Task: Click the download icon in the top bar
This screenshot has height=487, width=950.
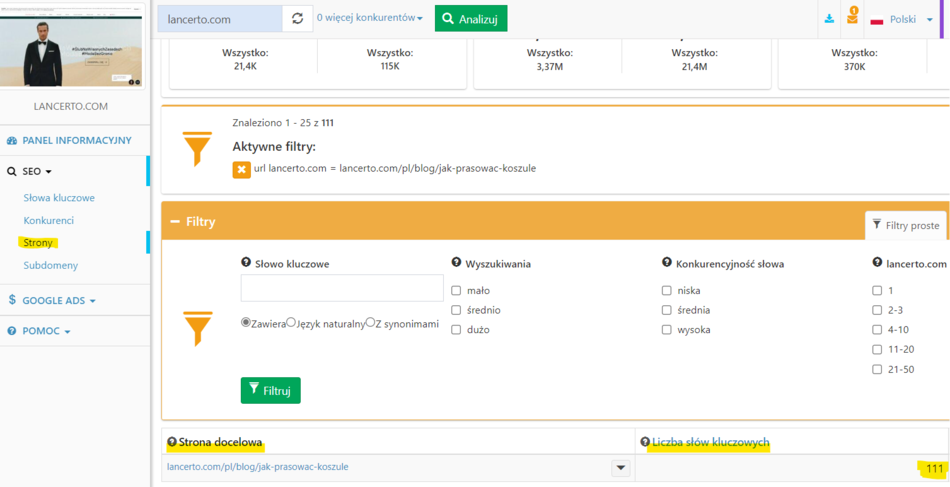Action: (829, 19)
